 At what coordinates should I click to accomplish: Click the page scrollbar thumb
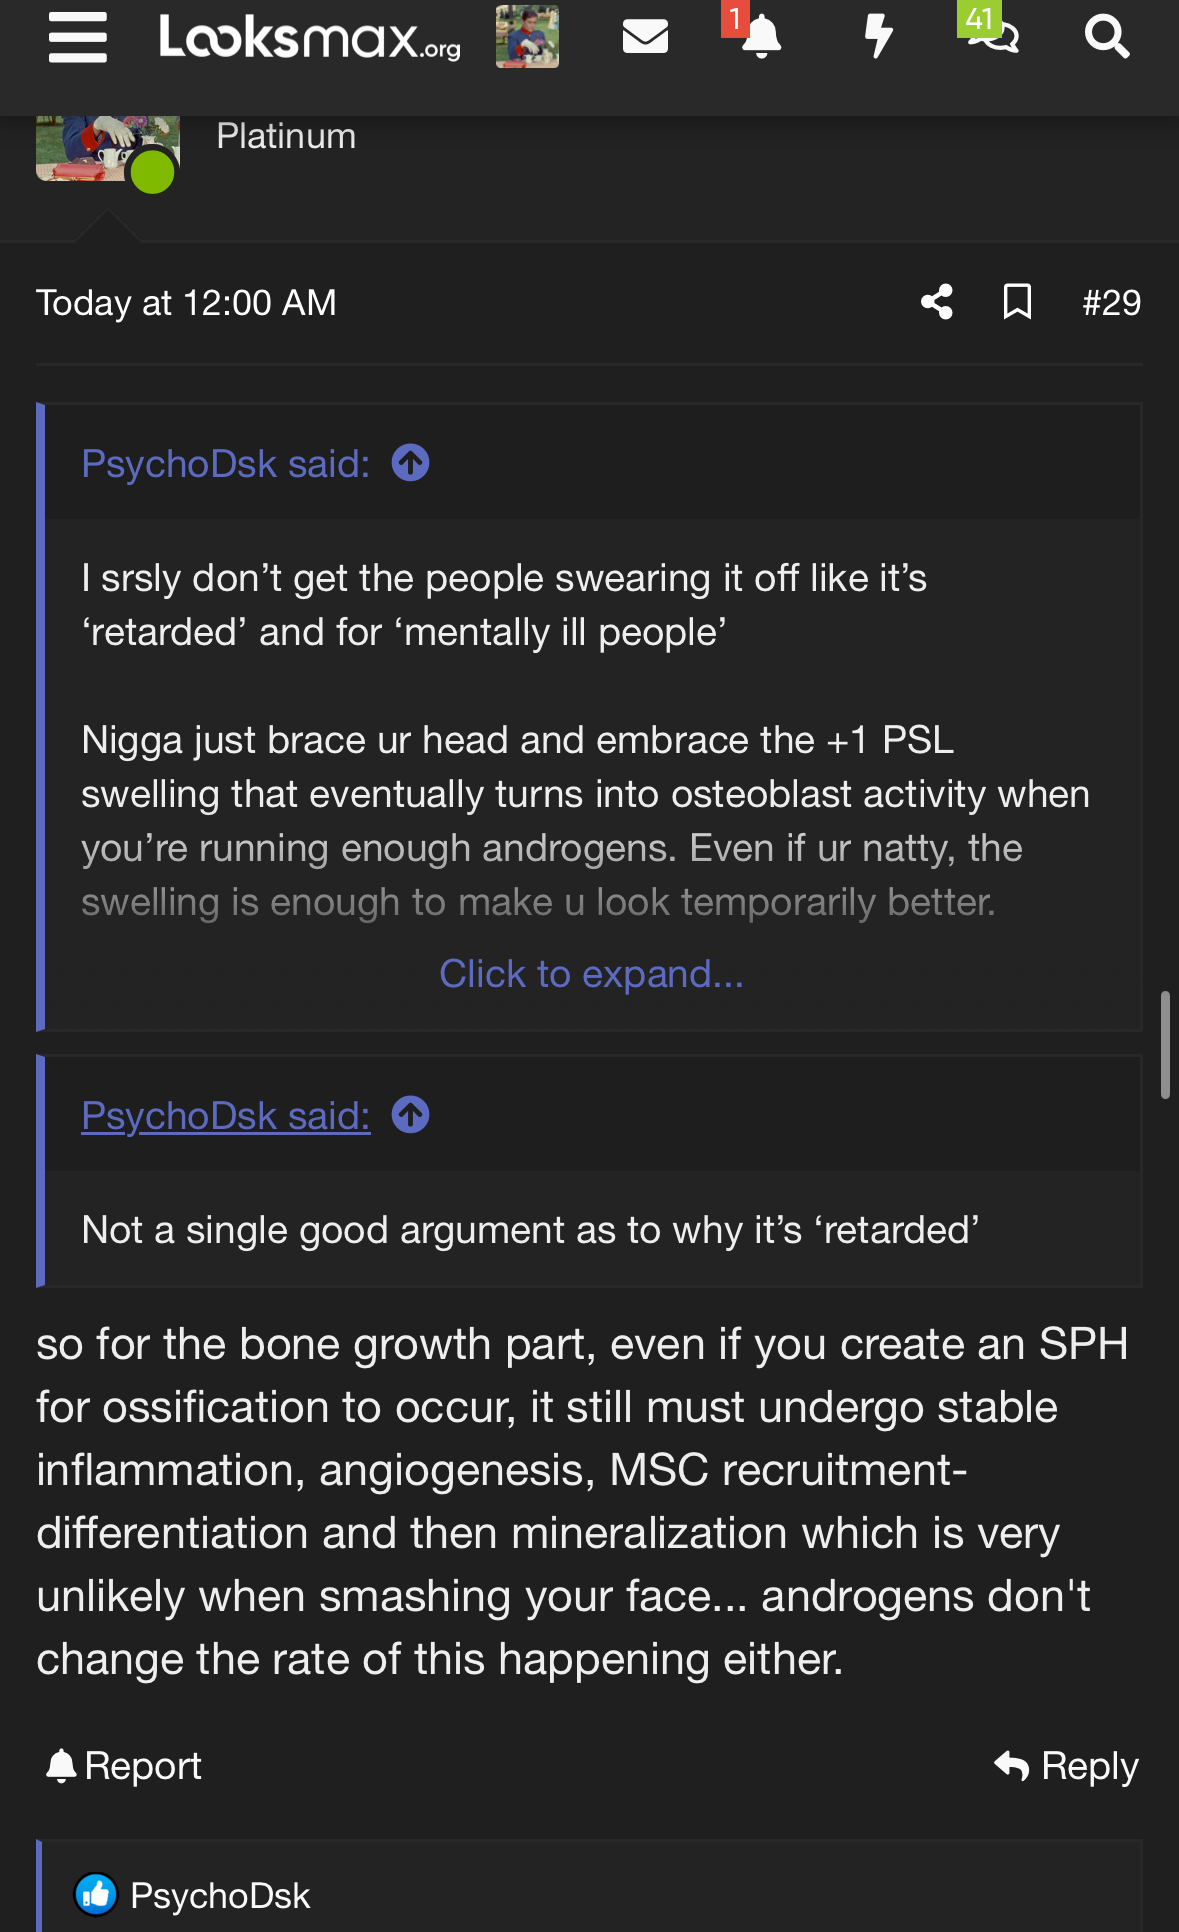pyautogui.click(x=1165, y=1045)
